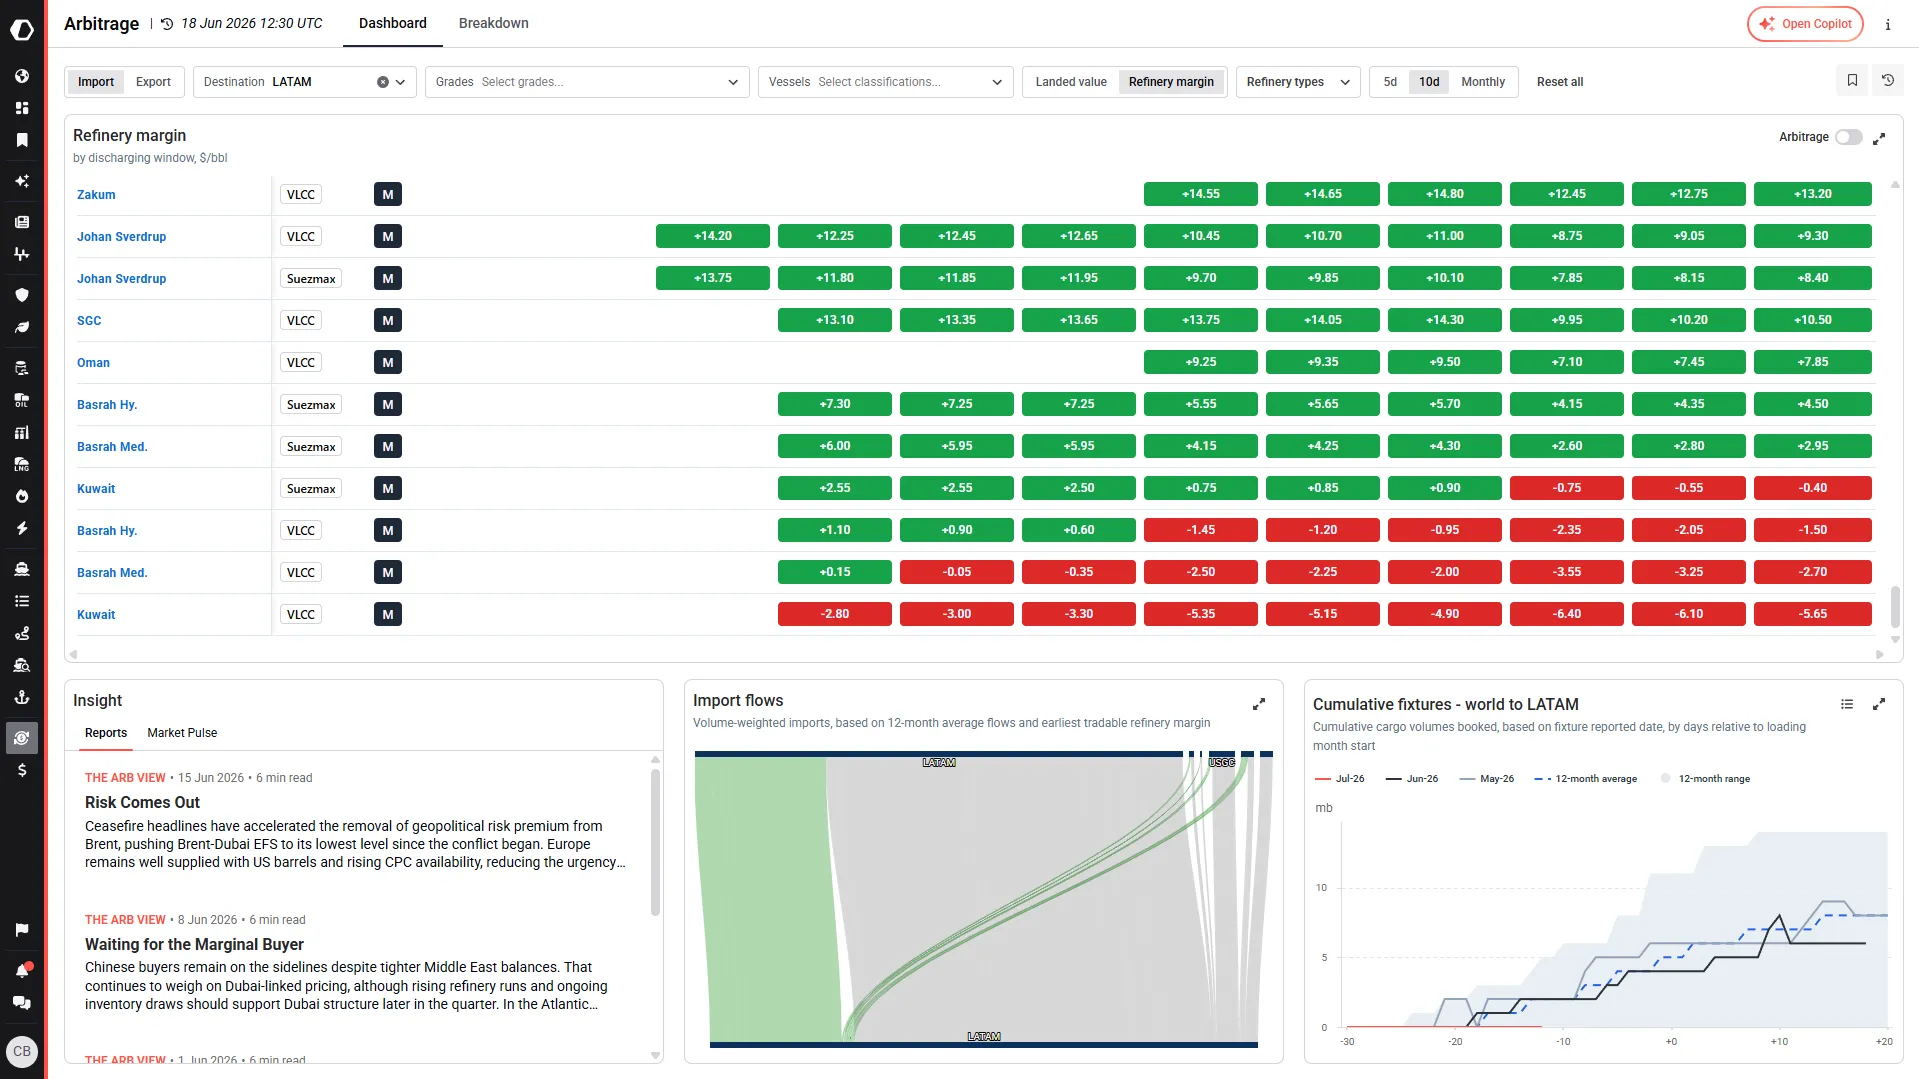This screenshot has width=1919, height=1079.
Task: Expand the Refinery margin panel to fullscreen
Action: pyautogui.click(x=1879, y=138)
